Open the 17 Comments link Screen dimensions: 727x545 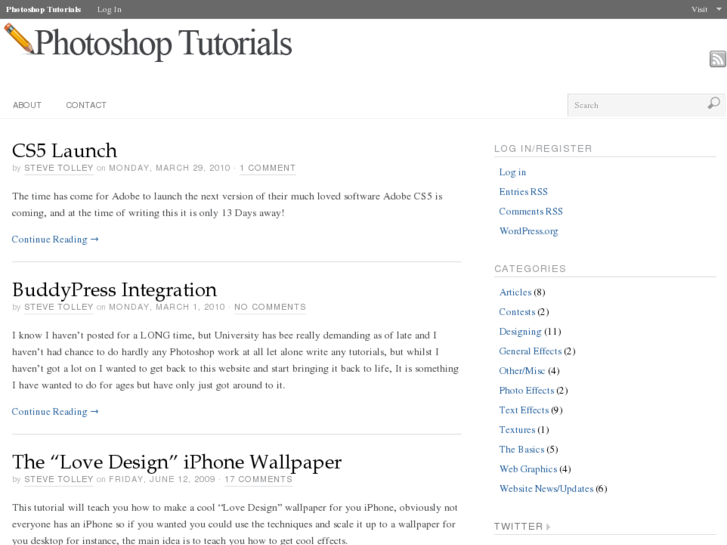click(x=259, y=479)
